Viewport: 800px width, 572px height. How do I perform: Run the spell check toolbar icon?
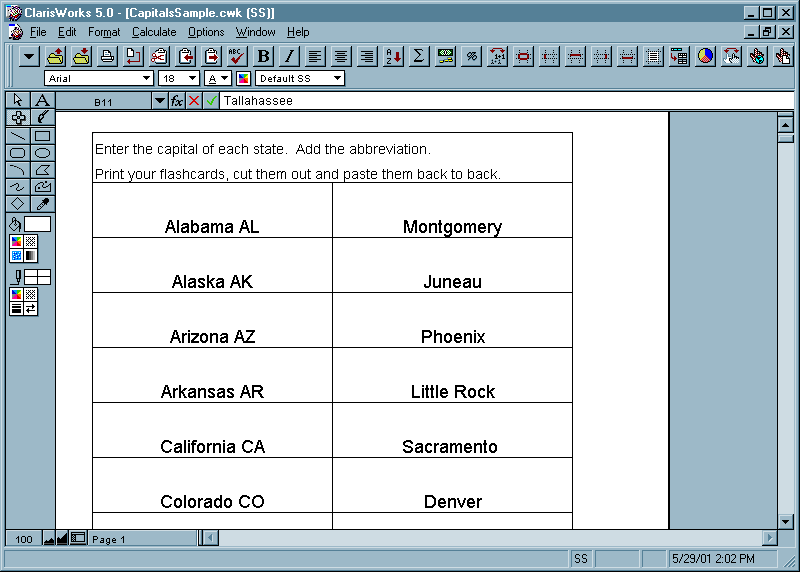click(237, 57)
